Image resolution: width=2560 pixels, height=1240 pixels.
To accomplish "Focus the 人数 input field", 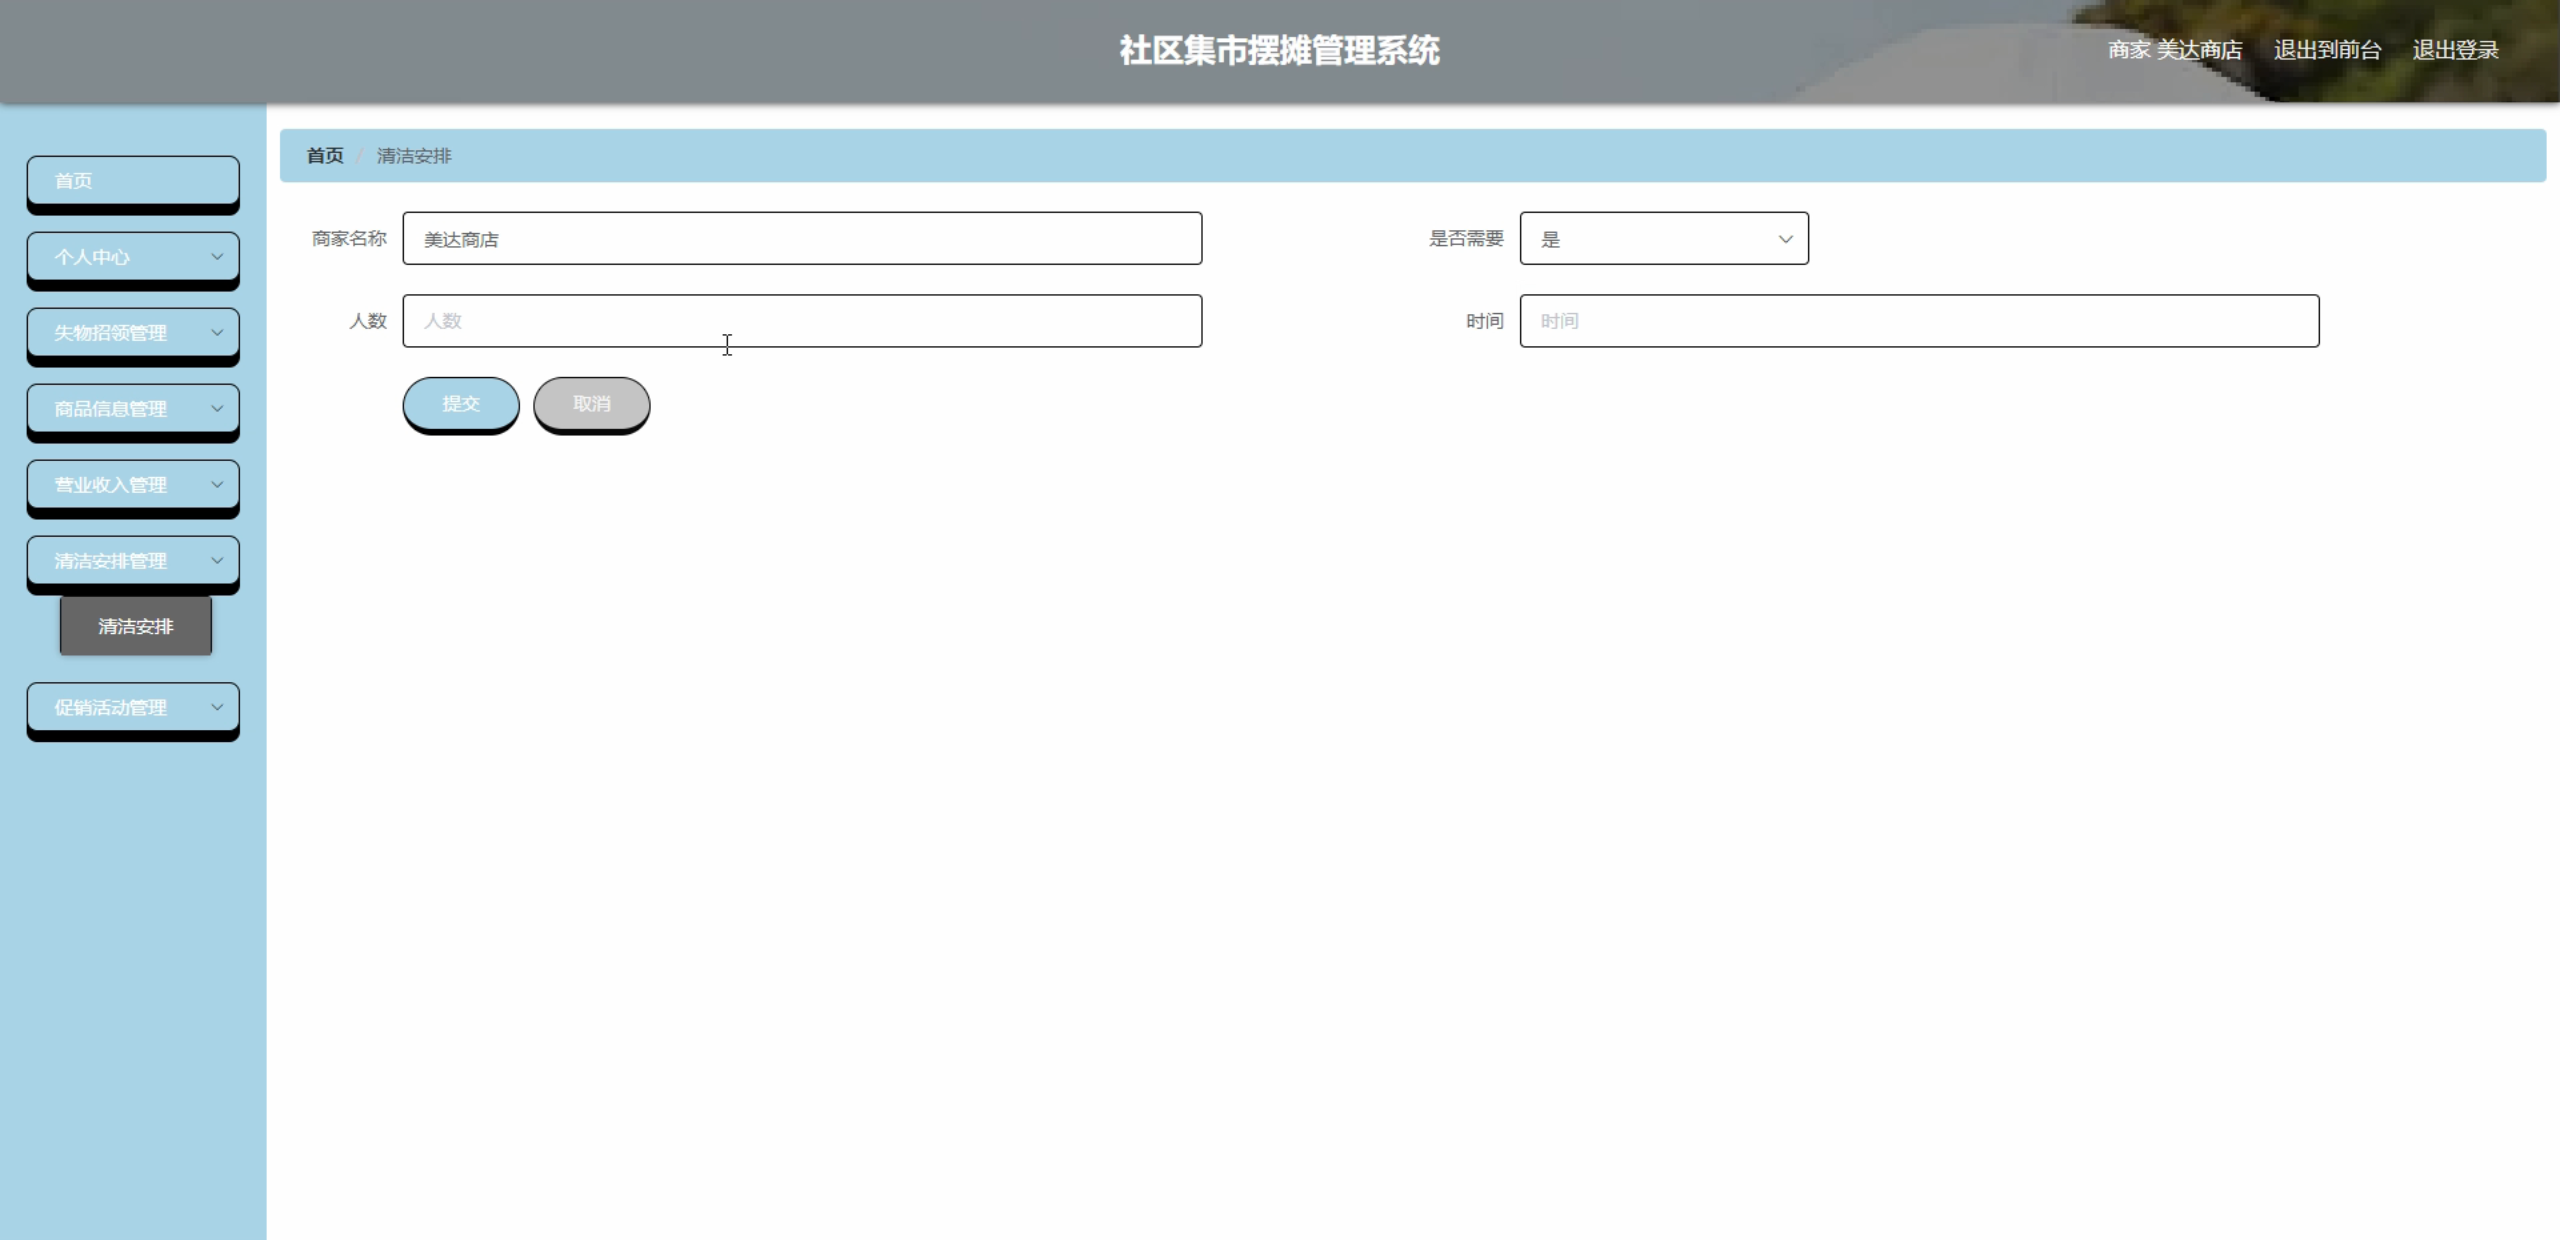I will (x=802, y=321).
